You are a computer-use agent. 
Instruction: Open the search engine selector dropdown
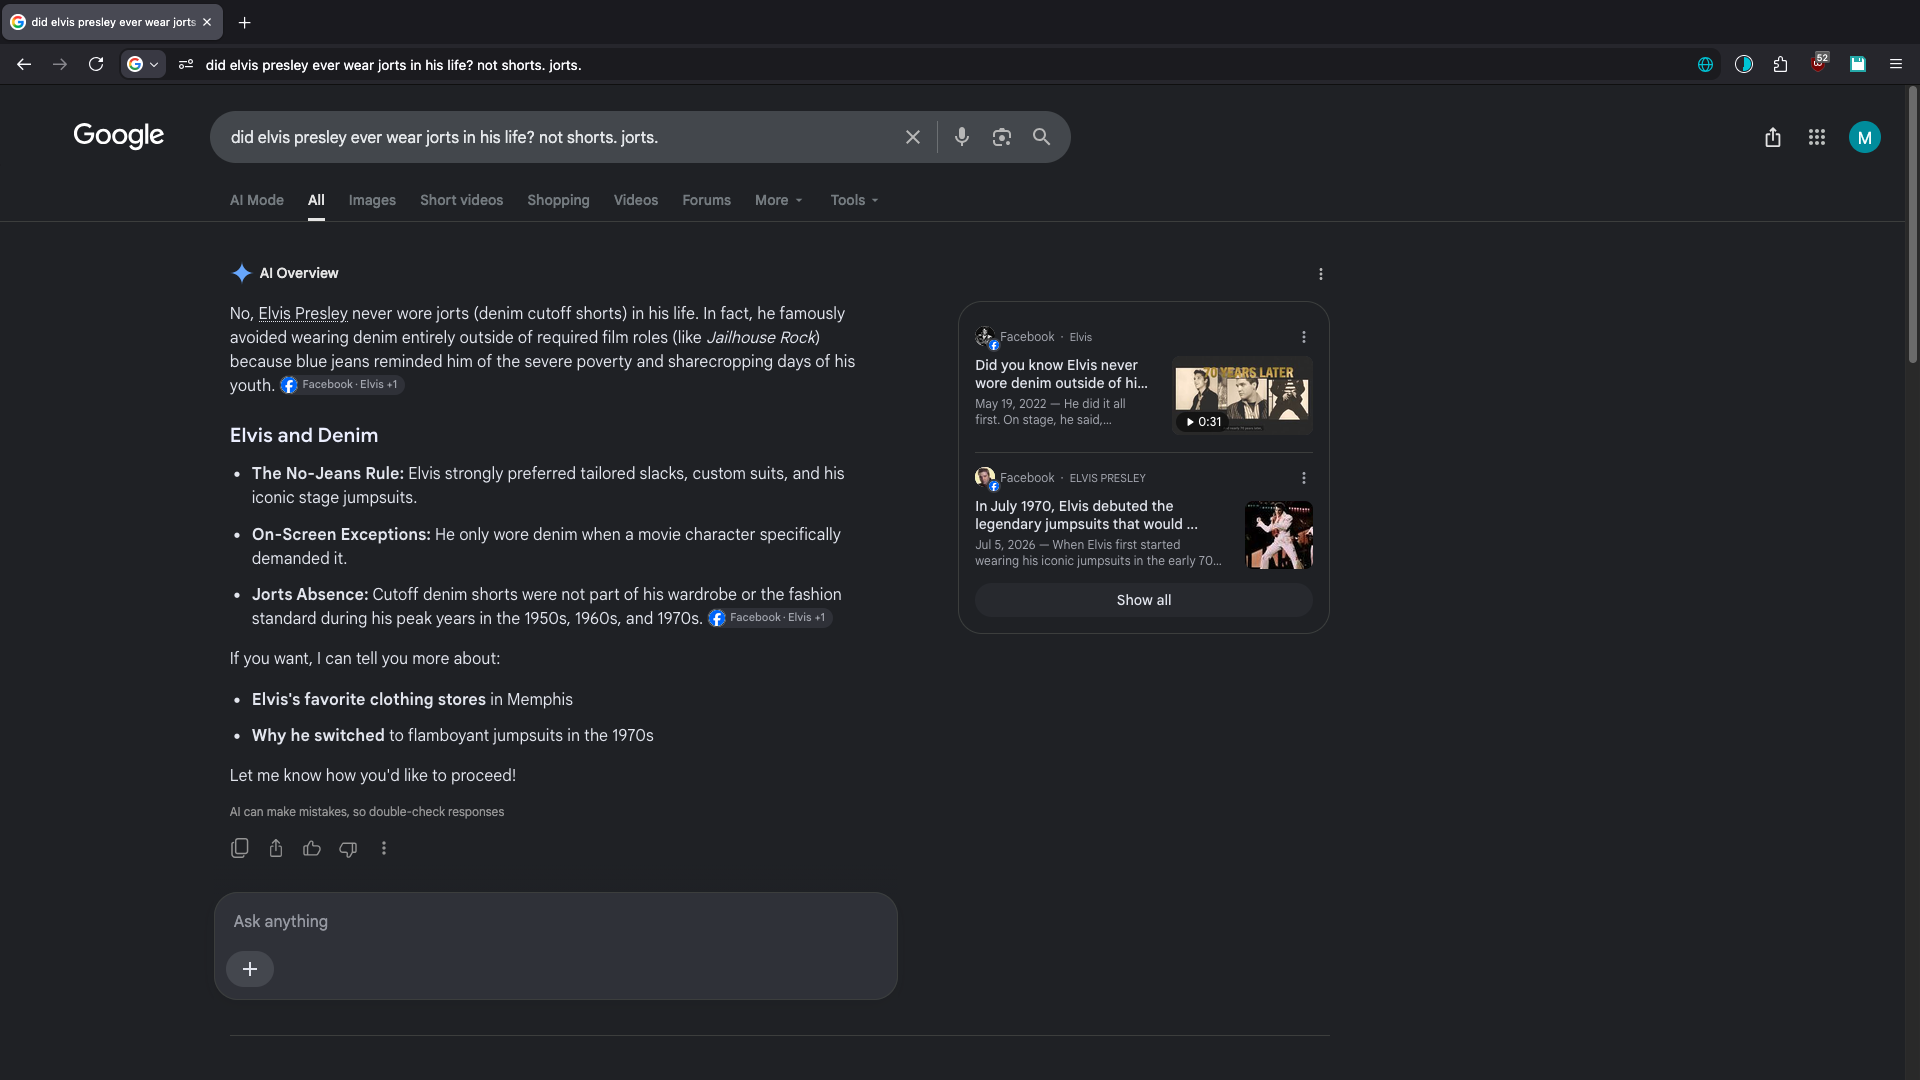pos(143,64)
